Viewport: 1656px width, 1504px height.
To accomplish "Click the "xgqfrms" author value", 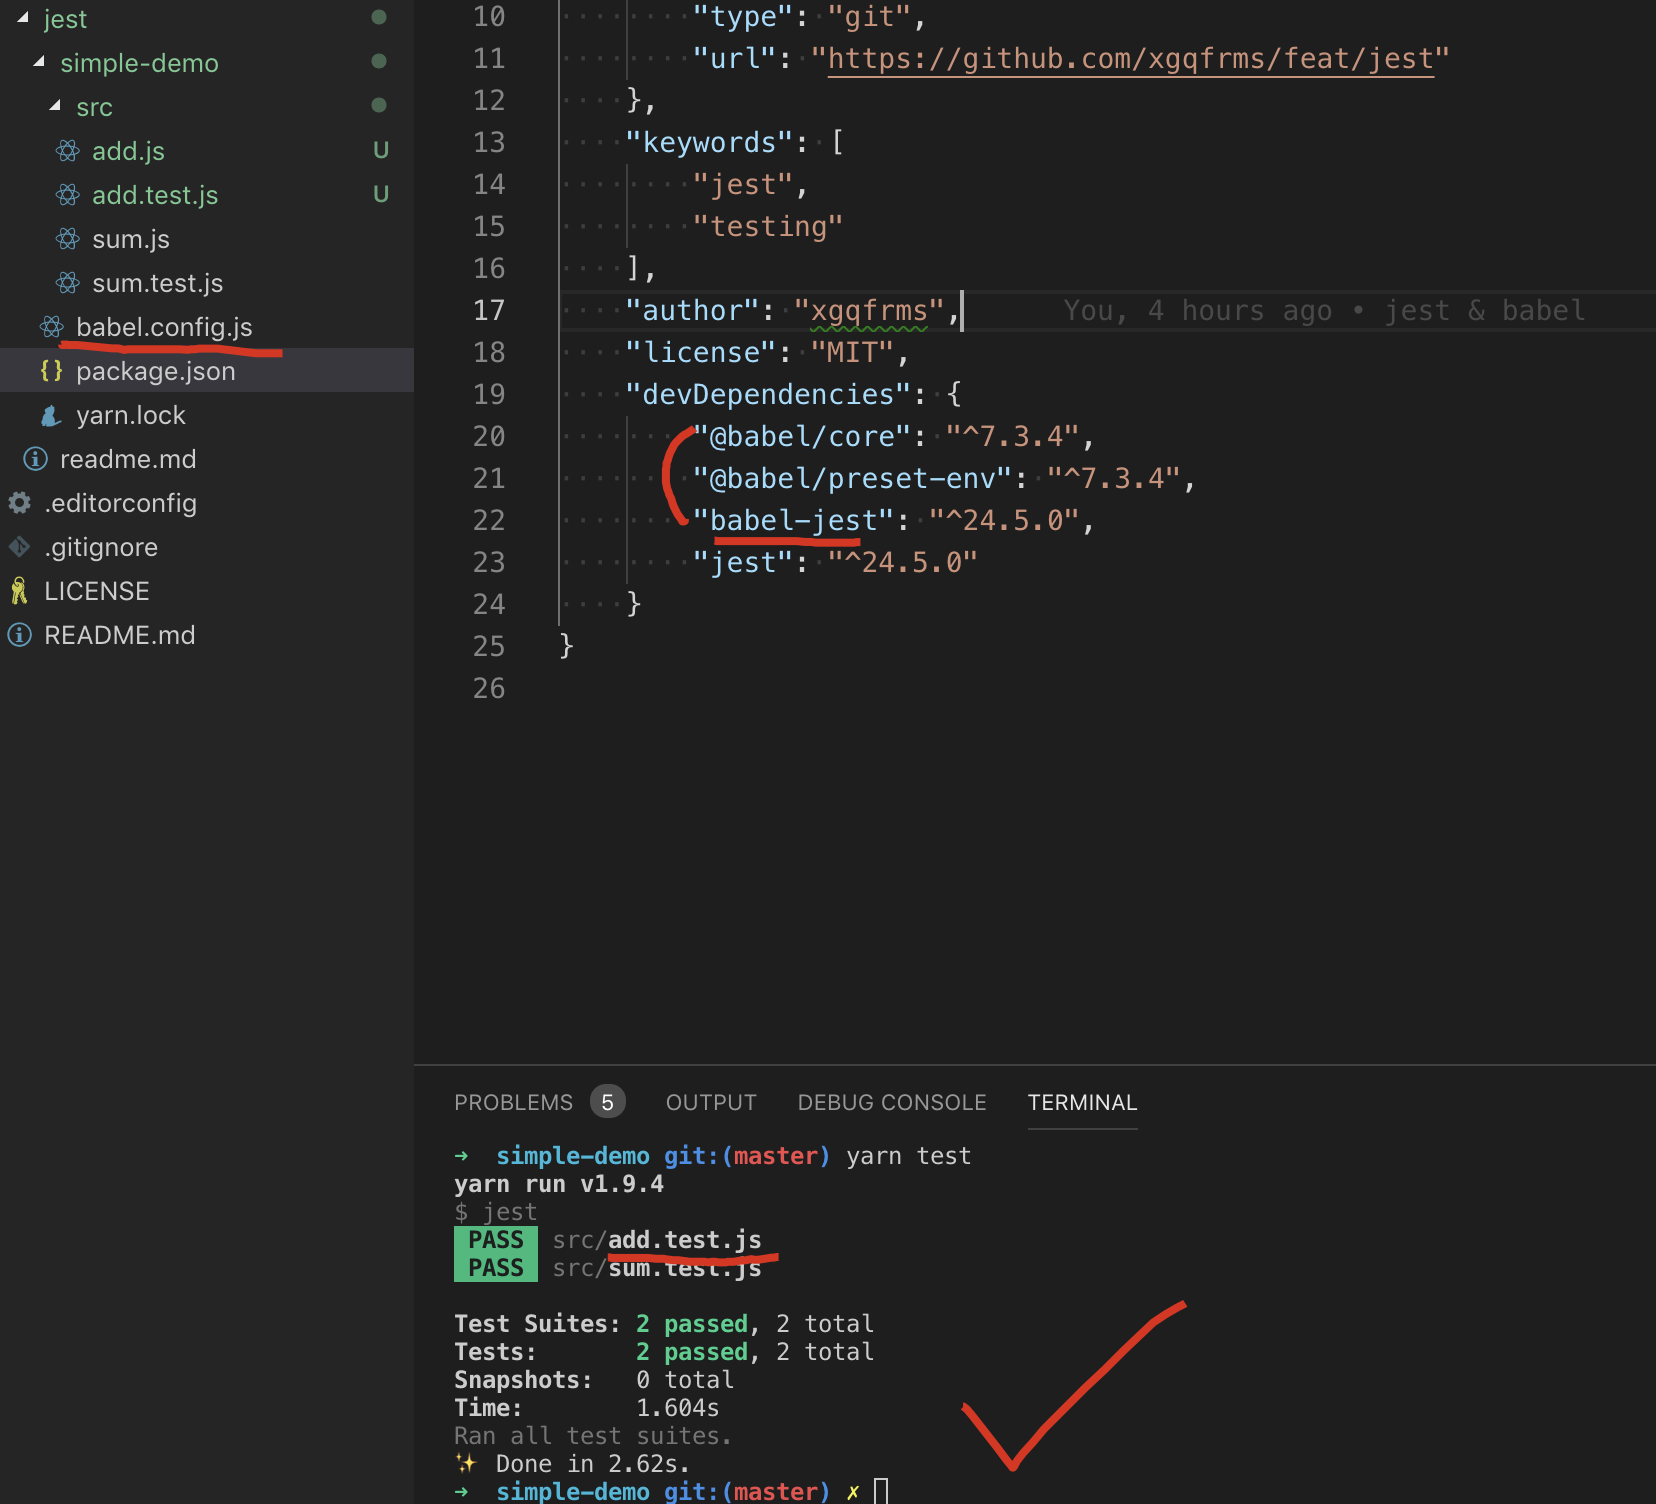I will click(869, 310).
